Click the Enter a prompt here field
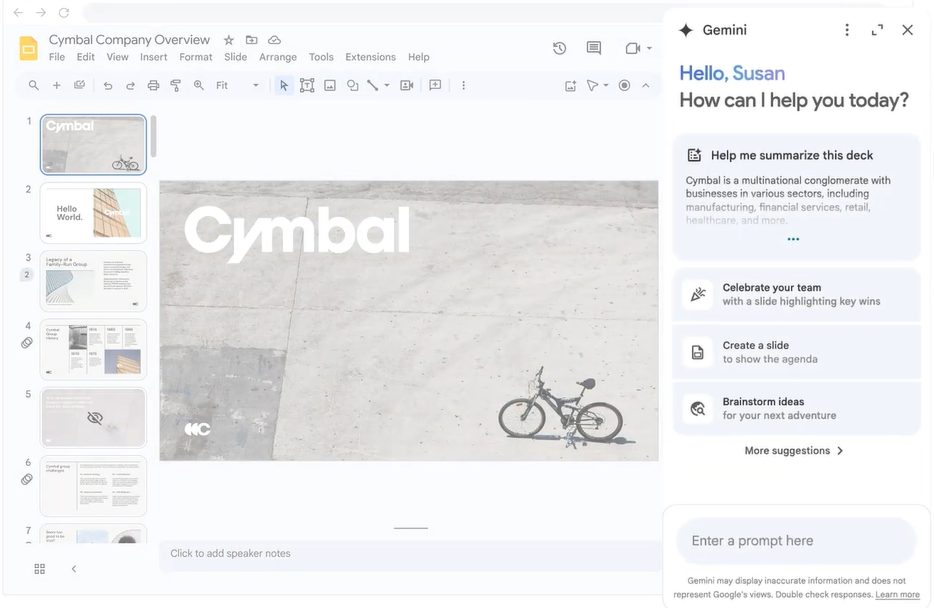 point(795,541)
